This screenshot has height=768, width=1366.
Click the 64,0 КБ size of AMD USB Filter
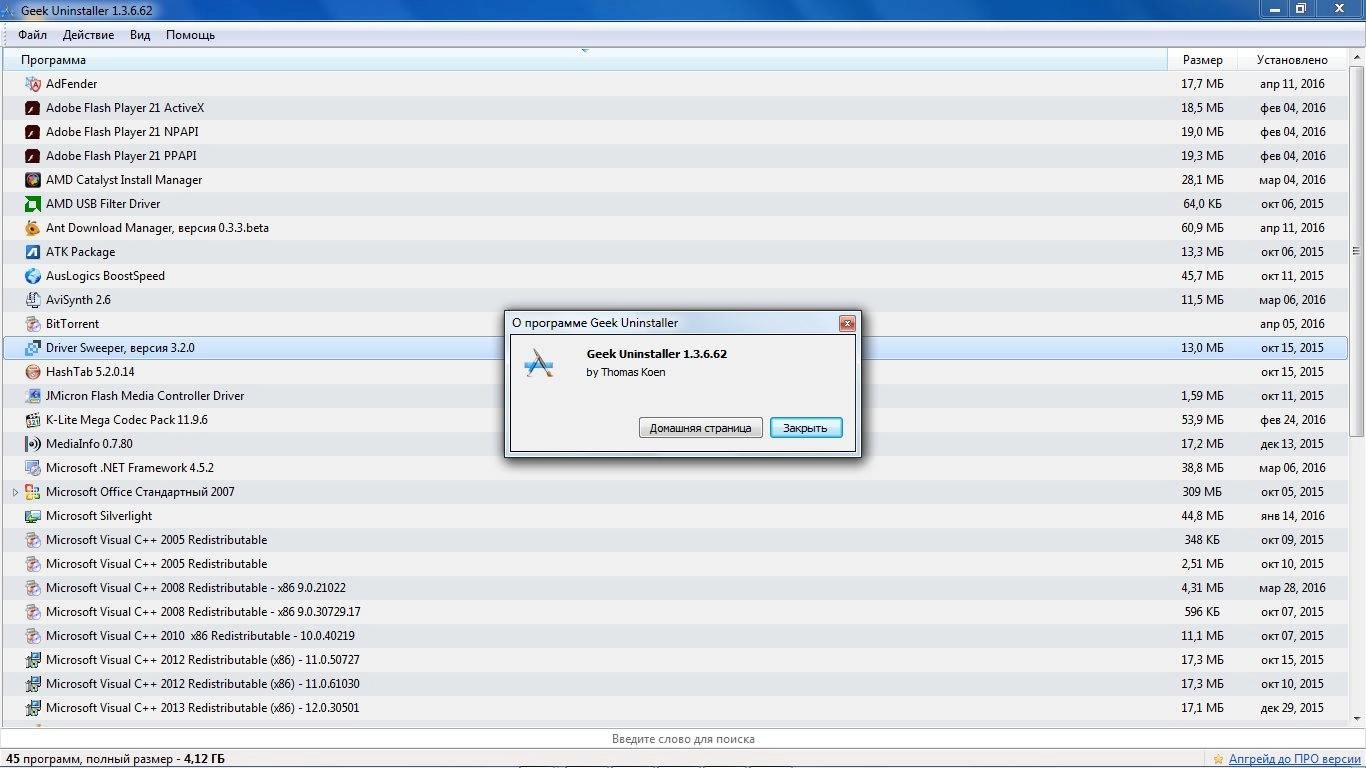(x=1202, y=204)
